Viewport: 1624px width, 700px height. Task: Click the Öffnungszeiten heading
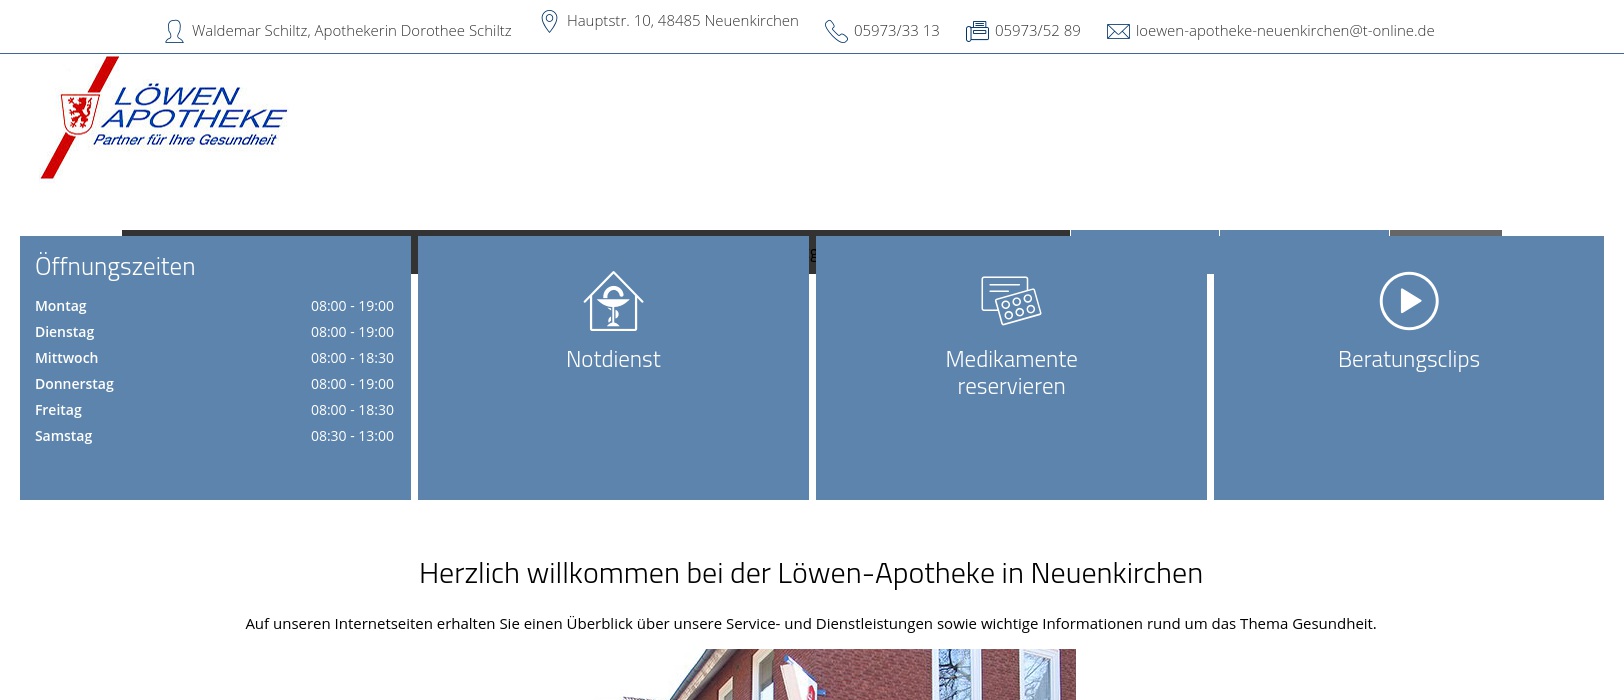(115, 266)
